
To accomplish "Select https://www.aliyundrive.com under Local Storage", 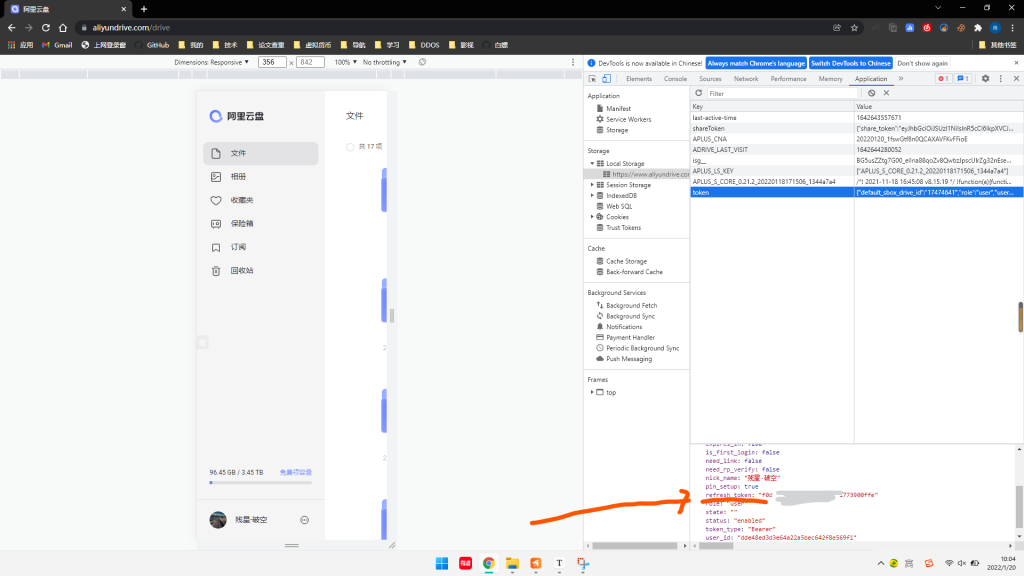I will point(637,174).
